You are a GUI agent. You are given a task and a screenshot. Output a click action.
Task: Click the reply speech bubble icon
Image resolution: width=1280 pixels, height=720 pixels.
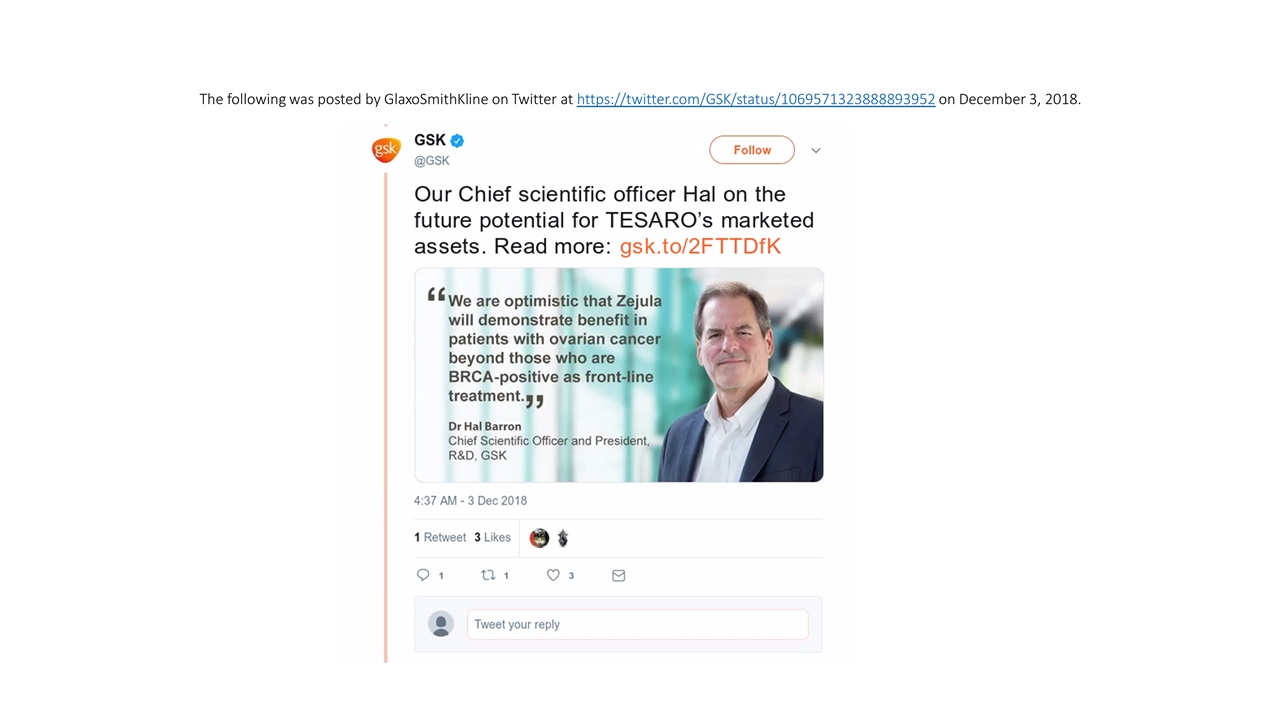(423, 575)
